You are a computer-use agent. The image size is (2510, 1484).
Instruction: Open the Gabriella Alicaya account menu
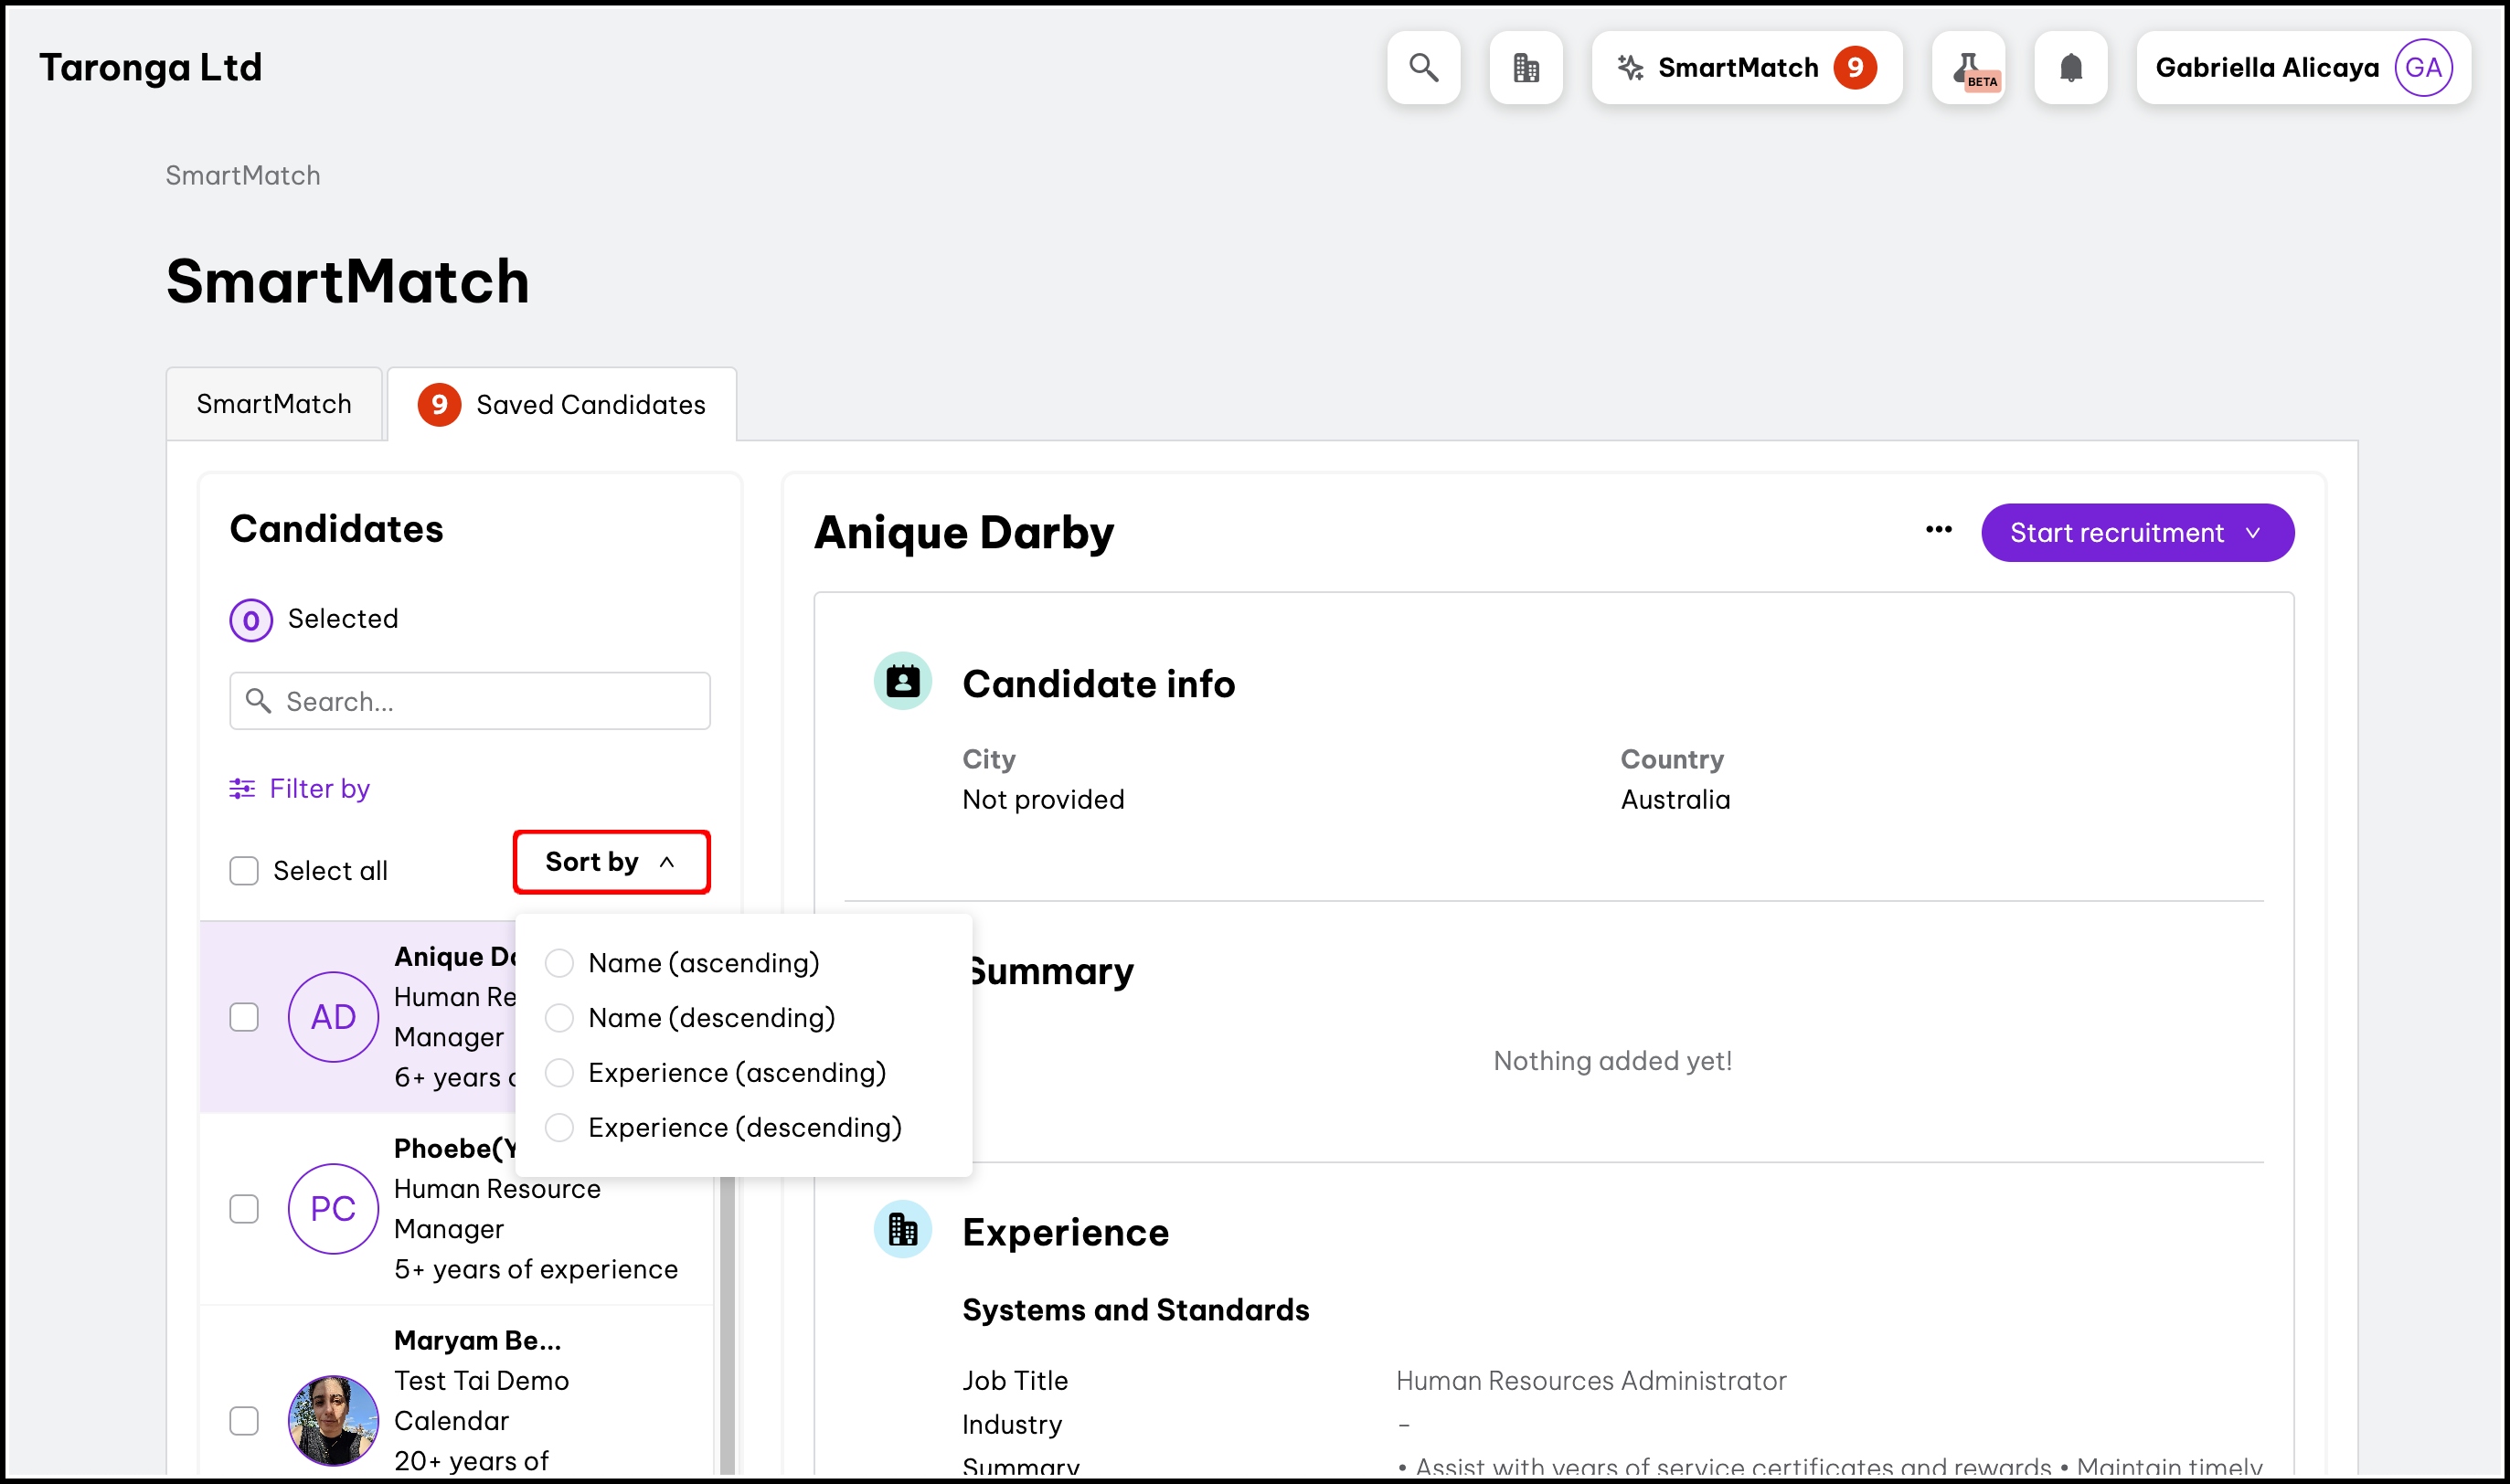pos(2303,68)
